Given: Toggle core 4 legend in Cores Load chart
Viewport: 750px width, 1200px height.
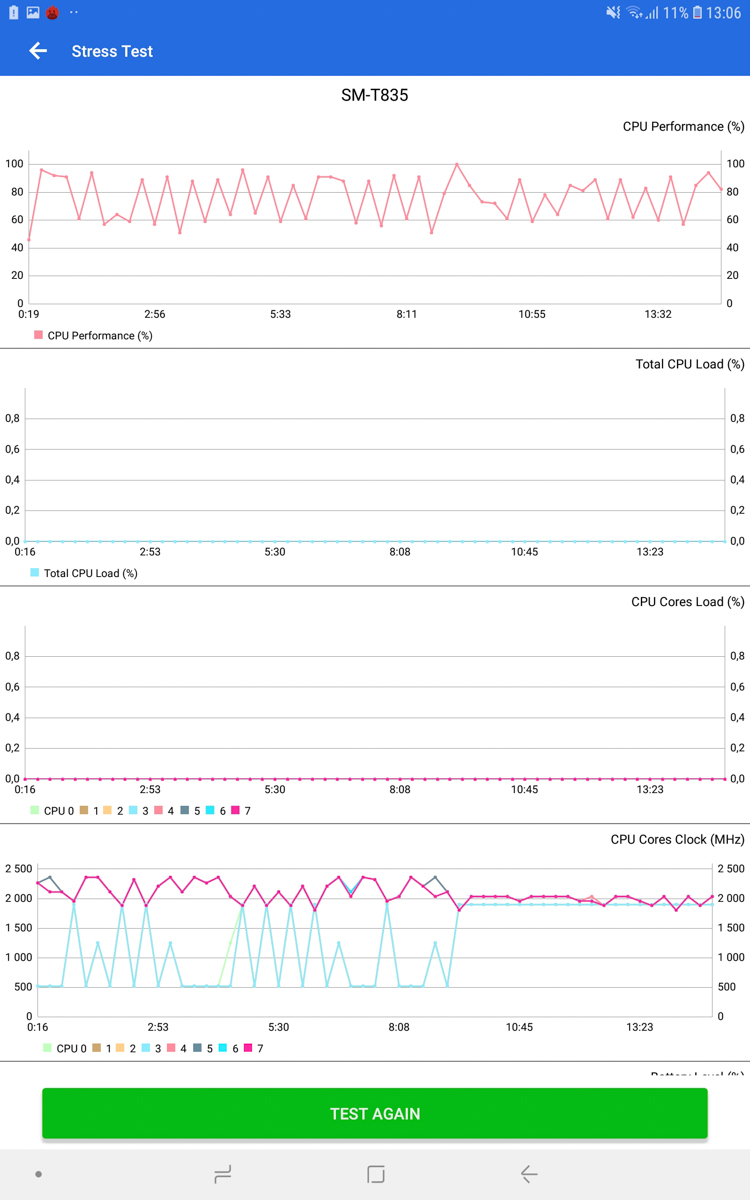Looking at the screenshot, I should pos(164,811).
